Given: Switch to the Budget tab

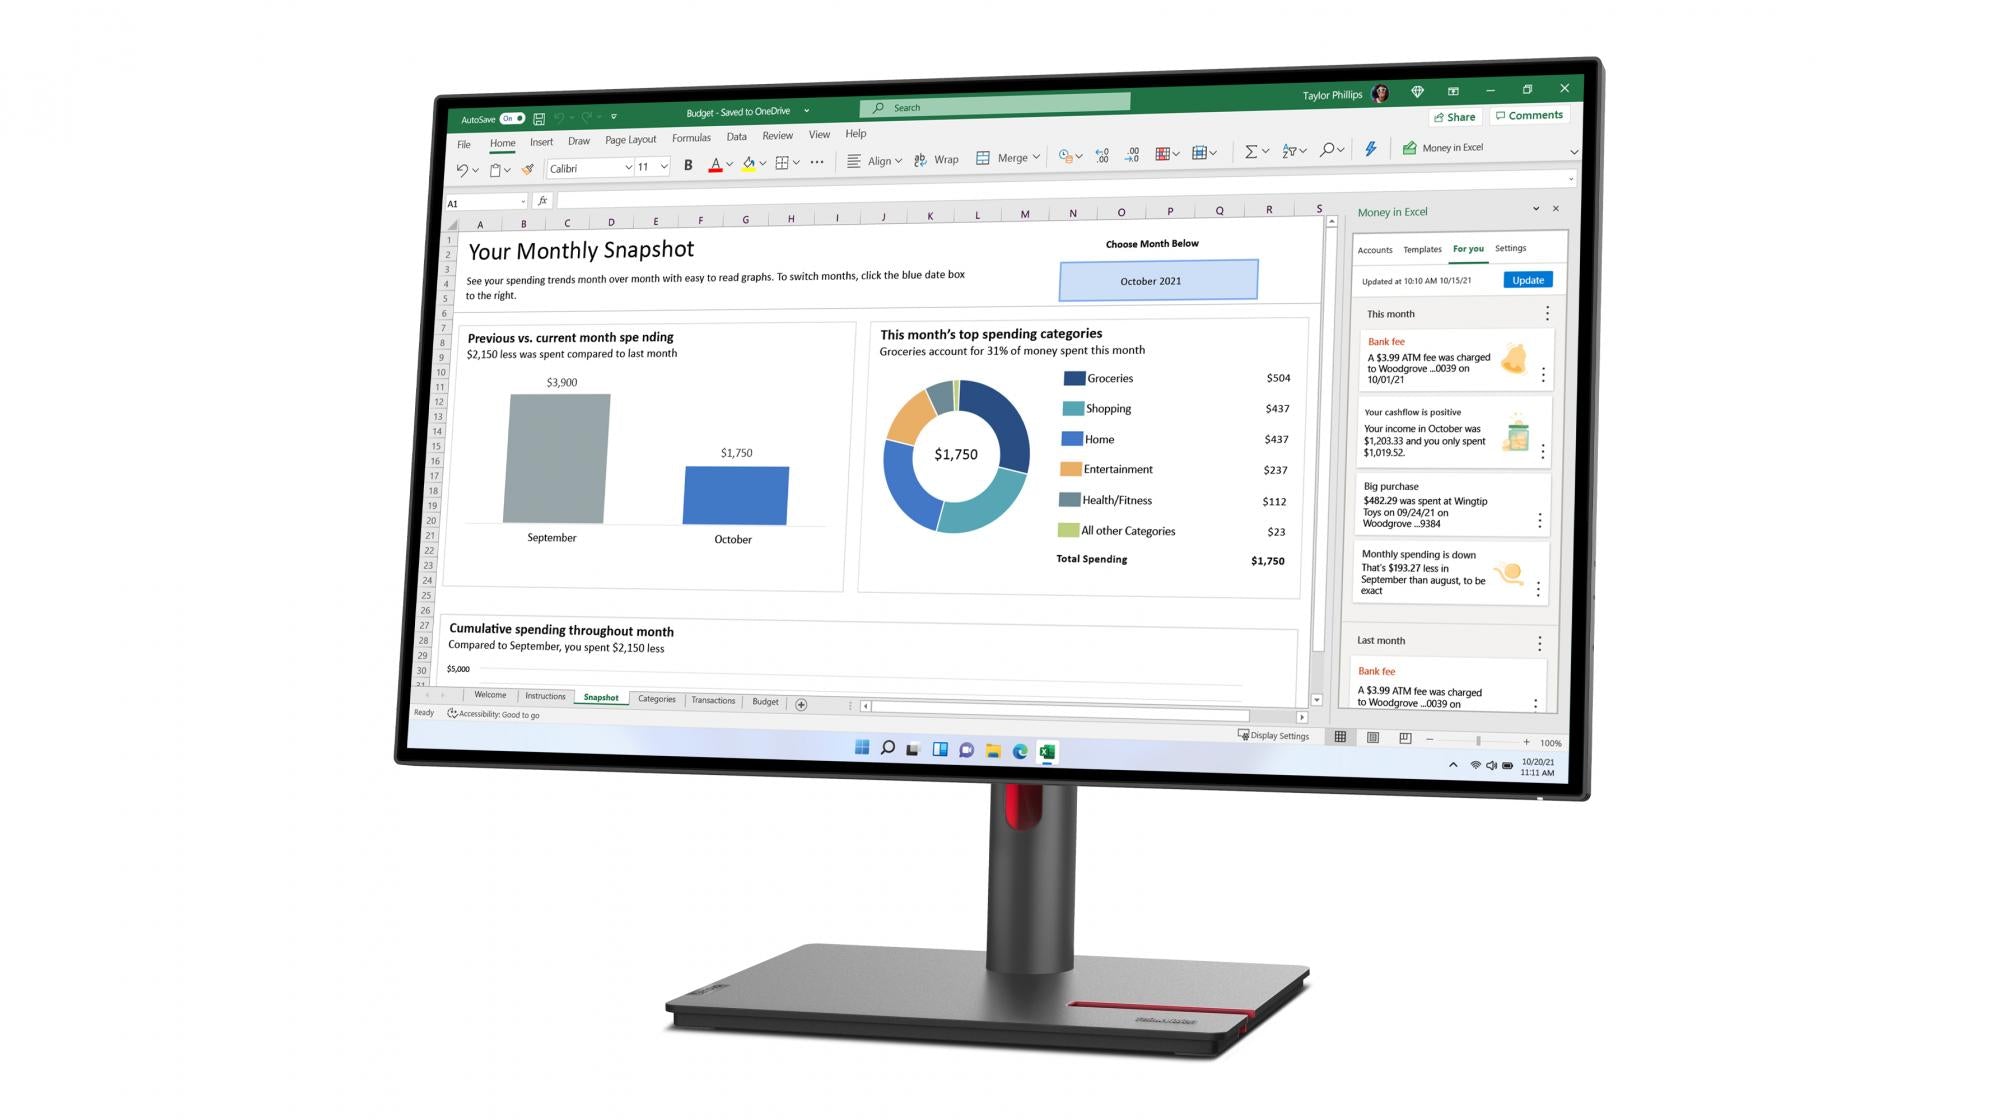Looking at the screenshot, I should click(x=766, y=699).
